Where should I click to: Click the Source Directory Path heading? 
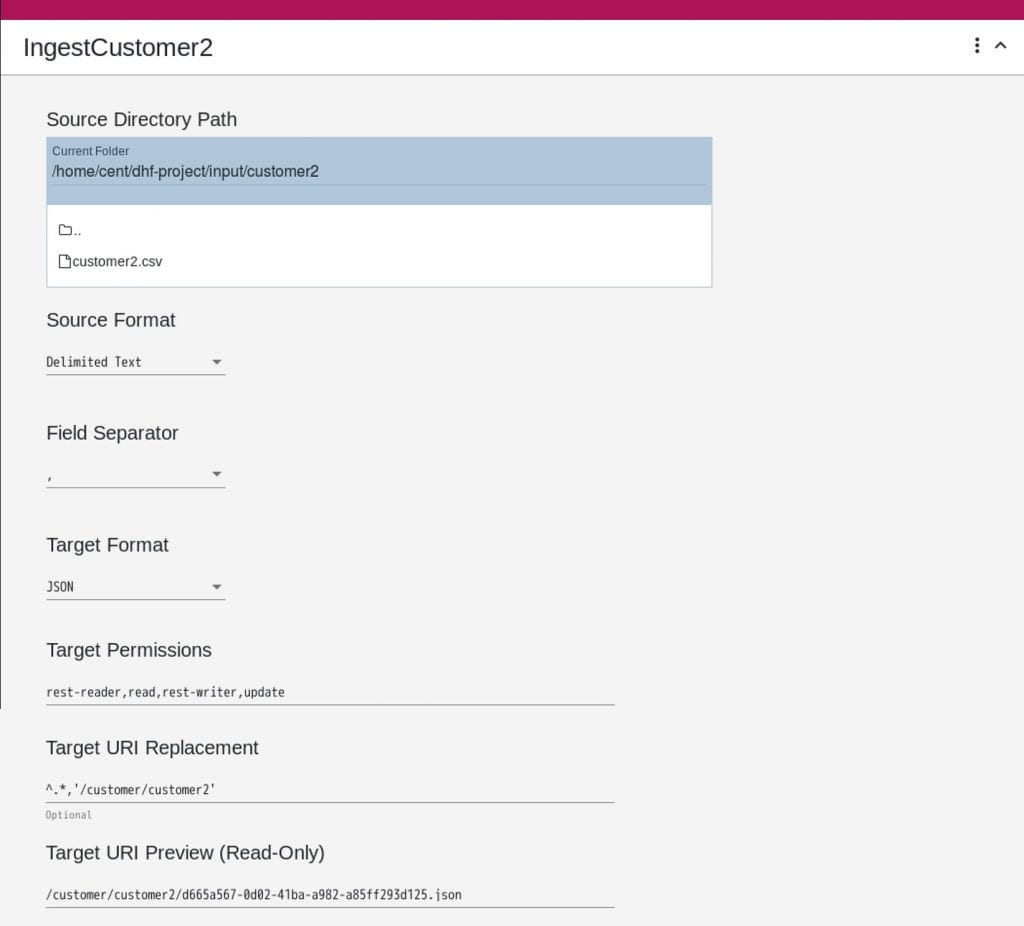coord(141,119)
